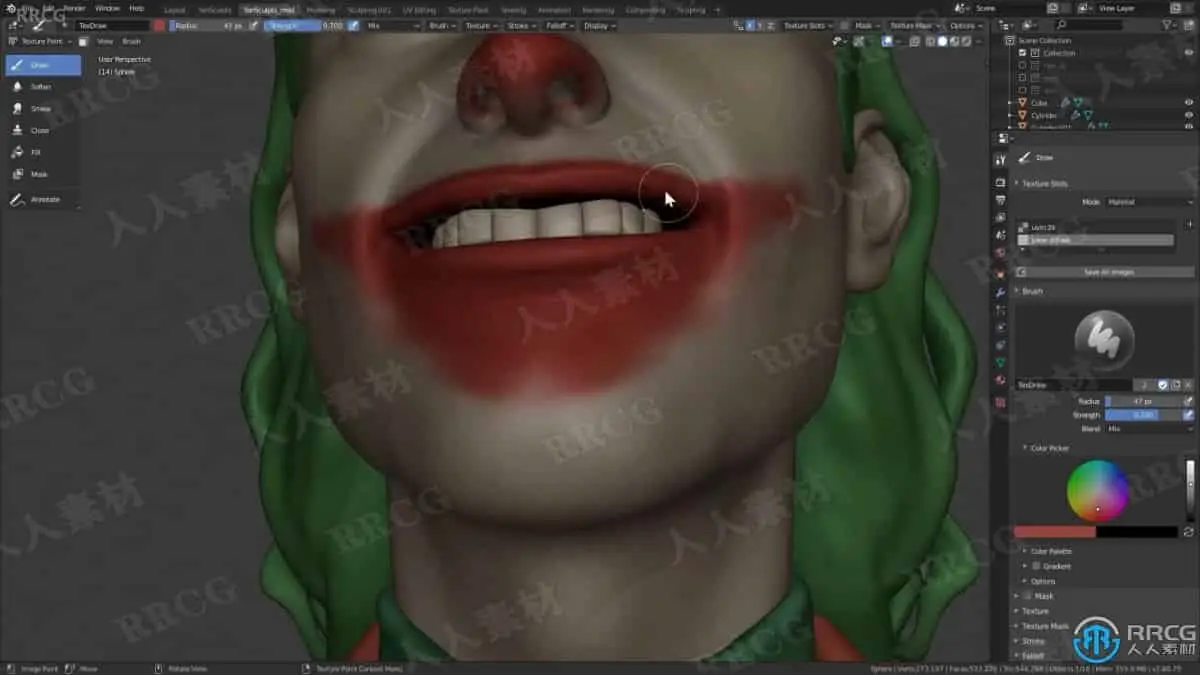1200x675 pixels.
Task: Select the Fill tool
Action: (x=43, y=152)
